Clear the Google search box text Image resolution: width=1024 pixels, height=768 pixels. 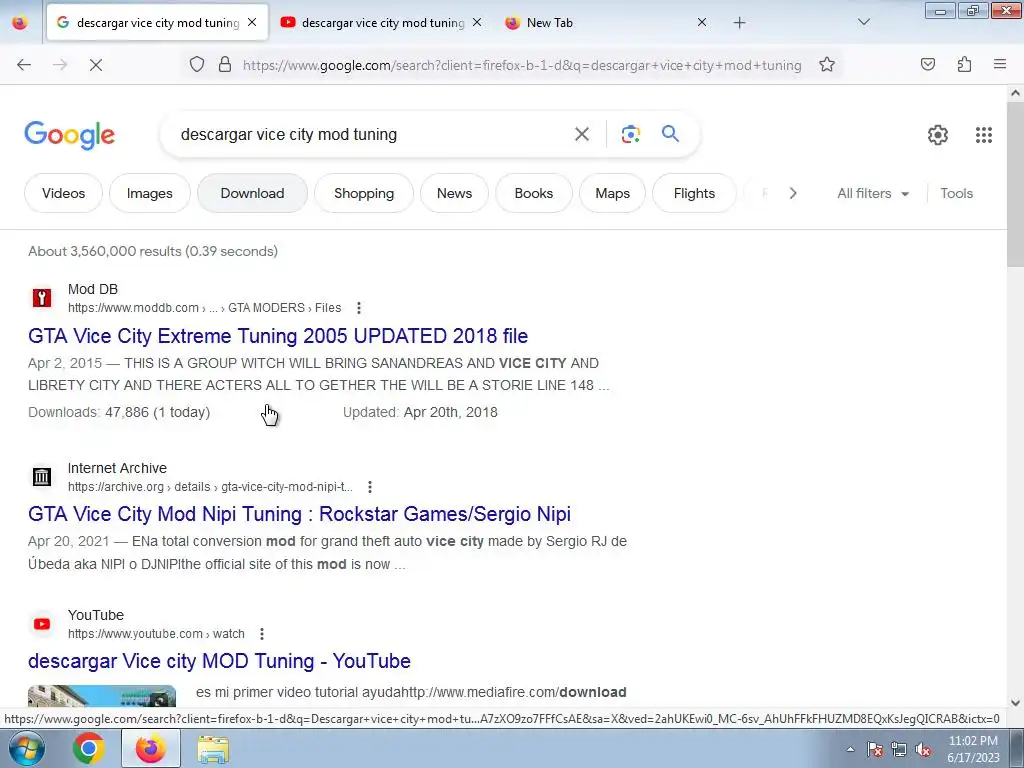tap(582, 135)
